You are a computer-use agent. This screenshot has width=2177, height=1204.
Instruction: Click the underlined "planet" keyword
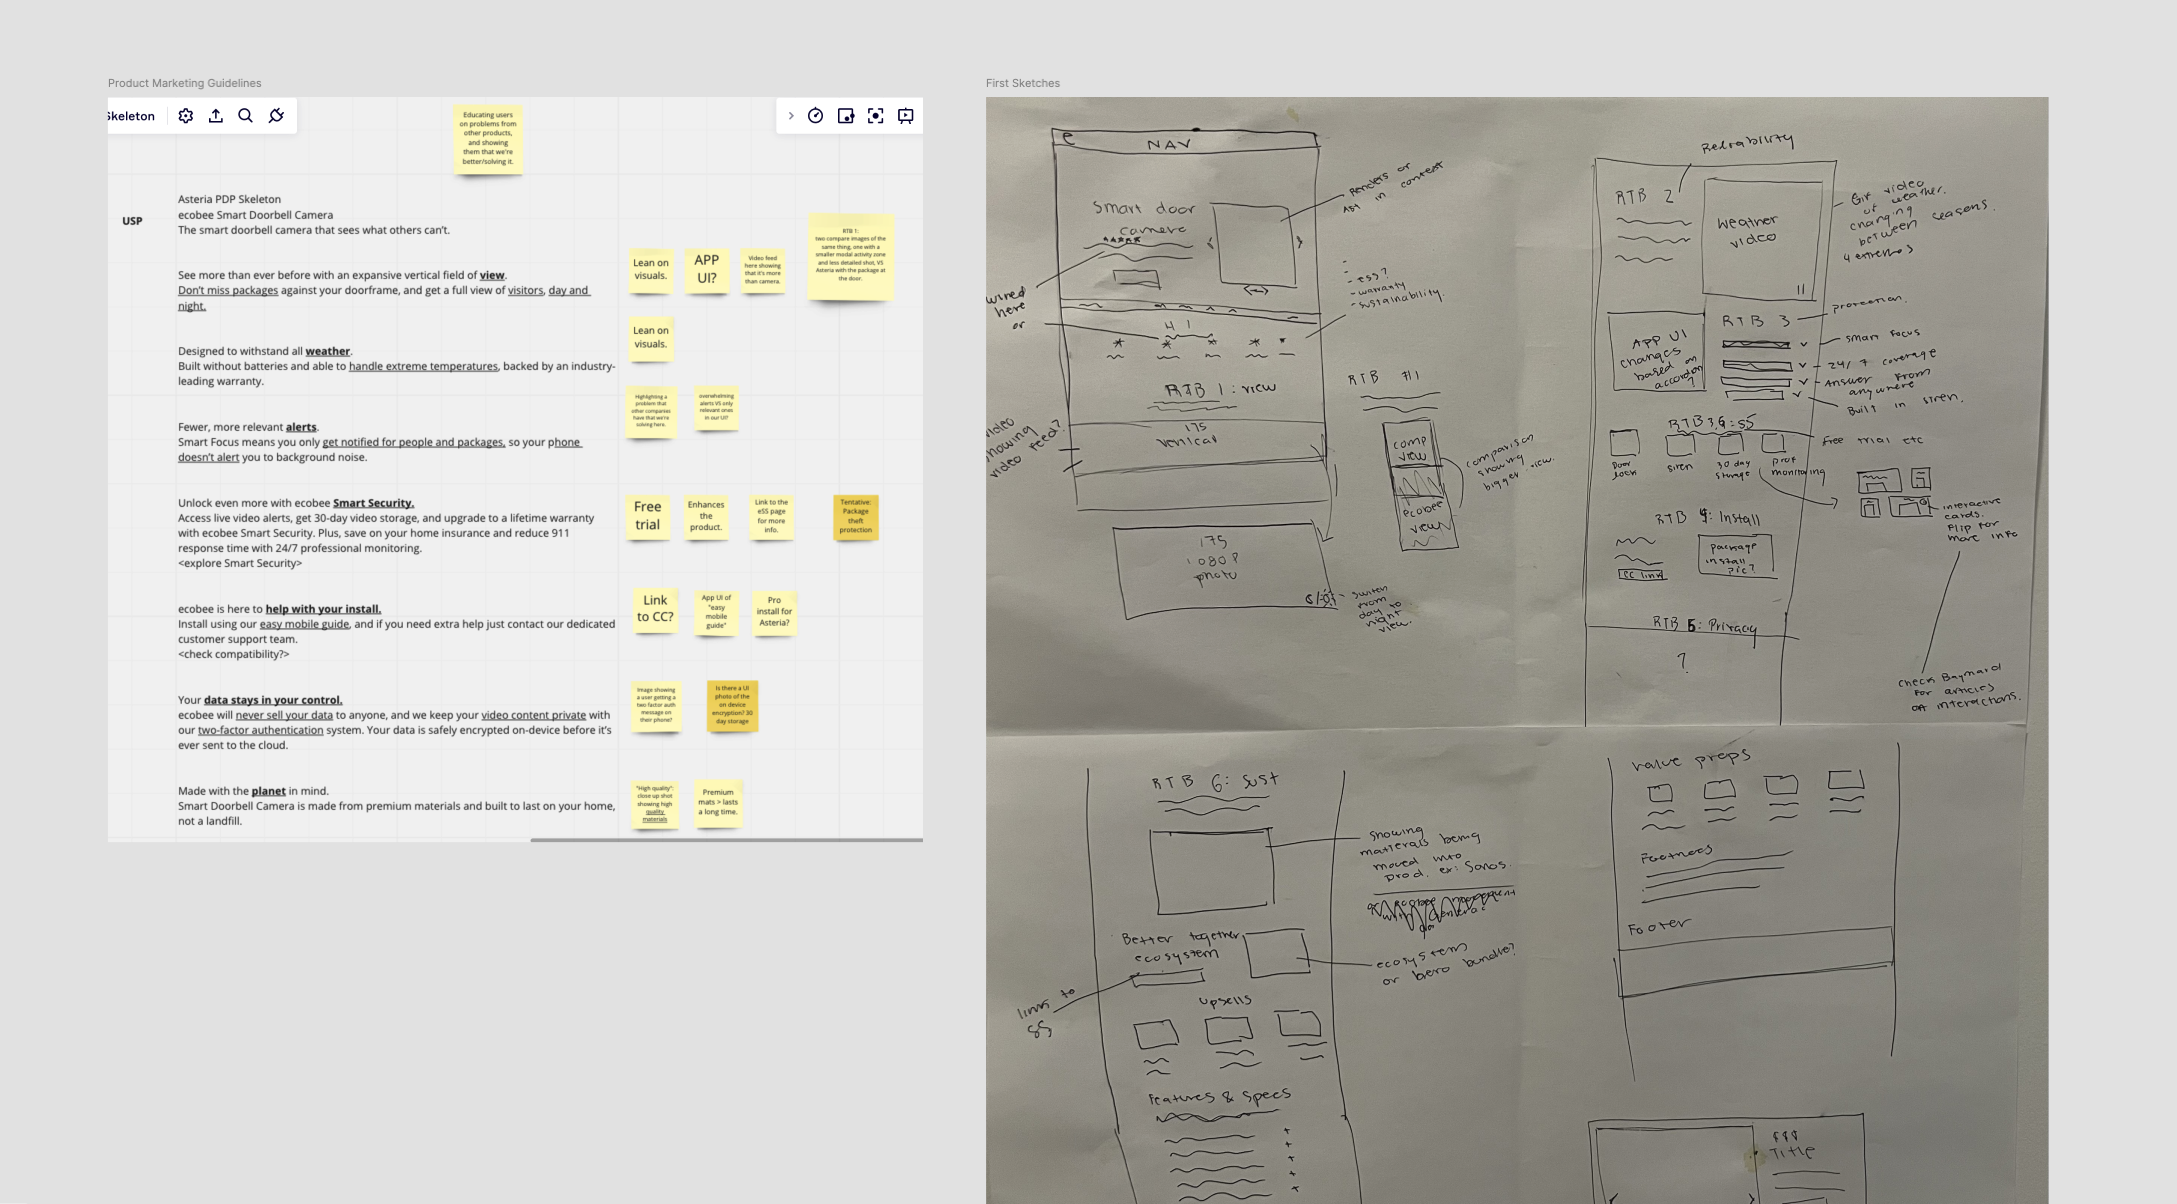pyautogui.click(x=268, y=791)
